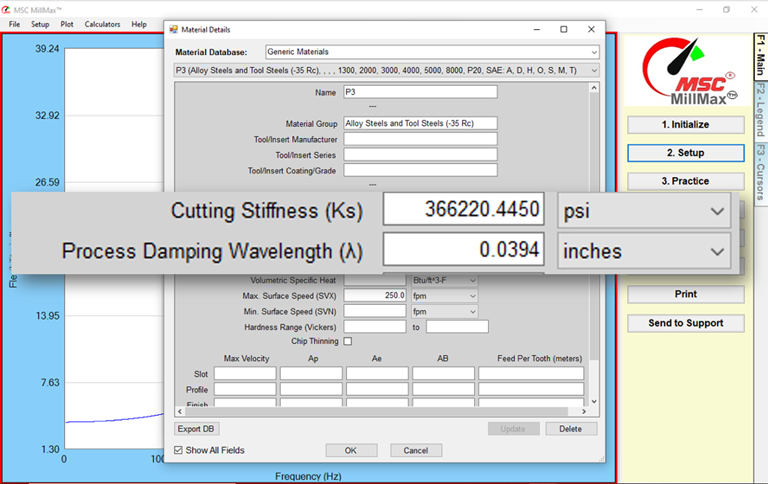
Task: Cancel the Material Details dialog
Action: (x=416, y=450)
